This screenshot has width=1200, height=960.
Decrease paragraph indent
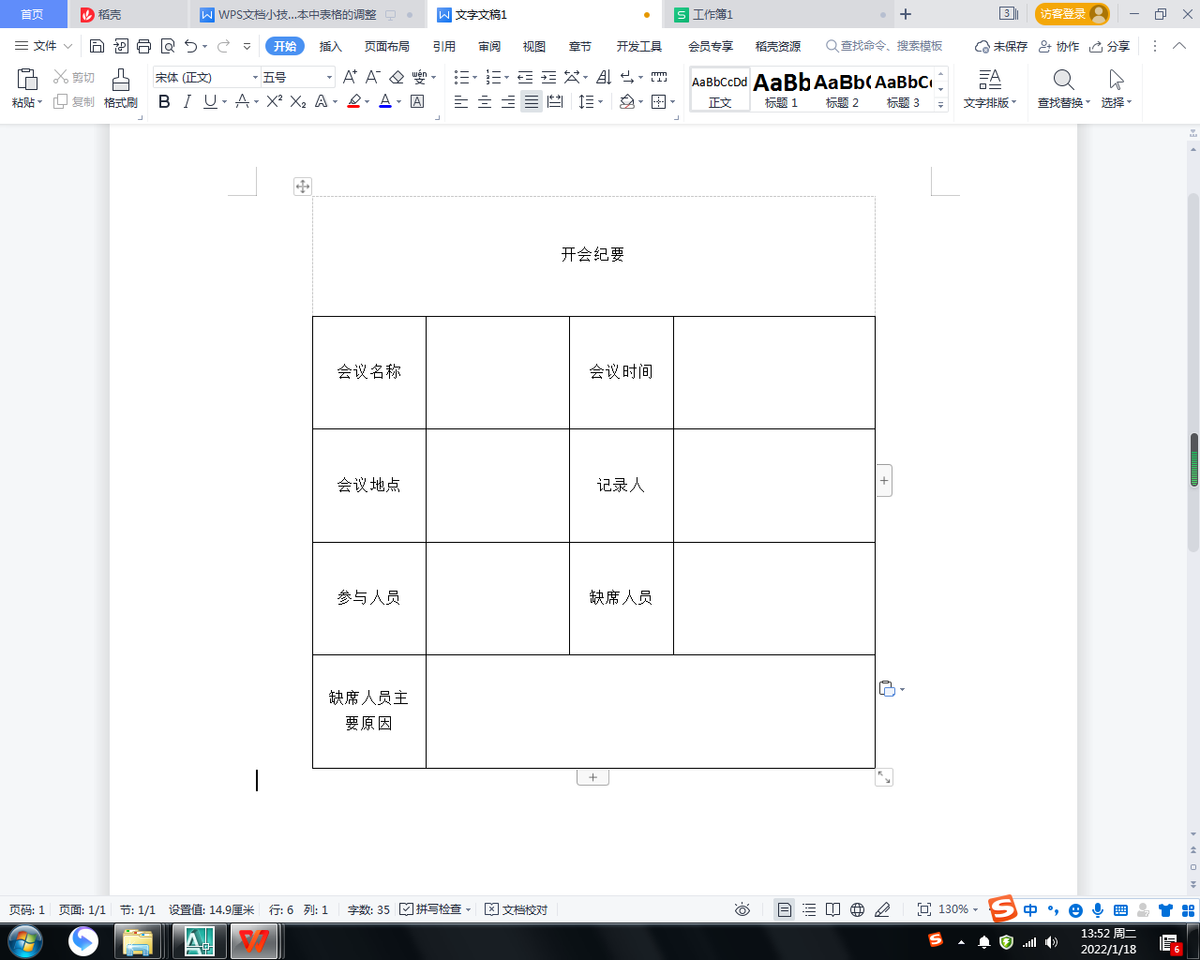(525, 77)
